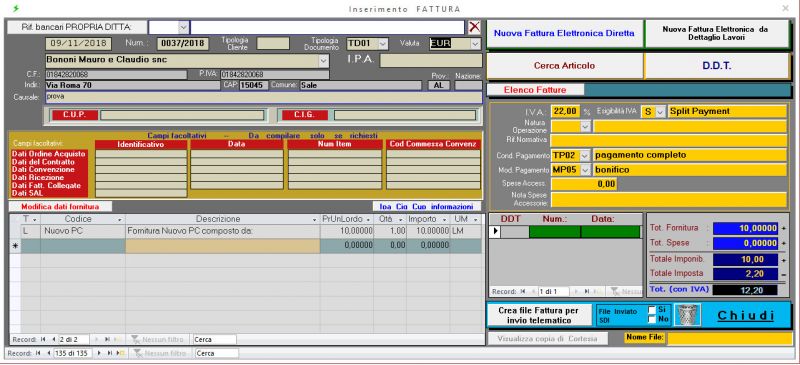Open the Esigibilità IVA dropdown
The height and width of the screenshot is (365, 800).
660,111
